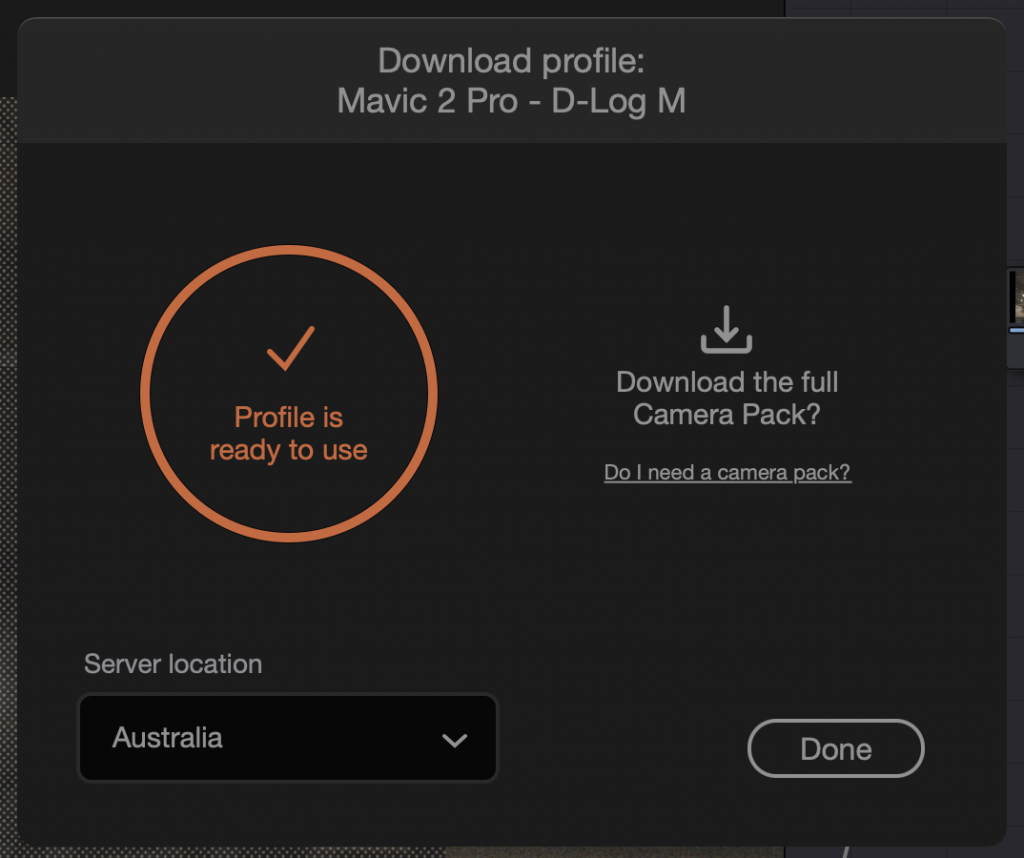
Task: Click the 'Australia' text in the combo box
Action: click(167, 738)
